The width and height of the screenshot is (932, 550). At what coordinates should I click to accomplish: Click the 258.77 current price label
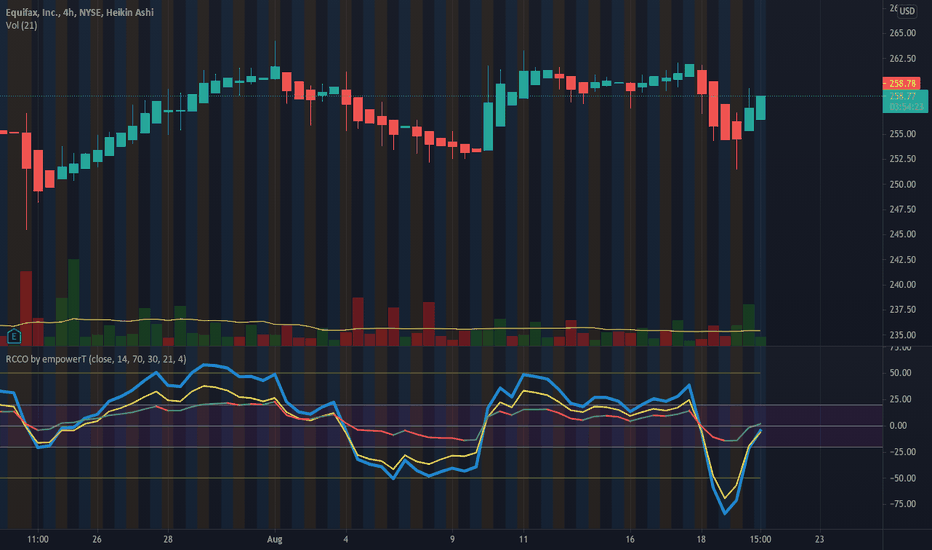click(903, 96)
